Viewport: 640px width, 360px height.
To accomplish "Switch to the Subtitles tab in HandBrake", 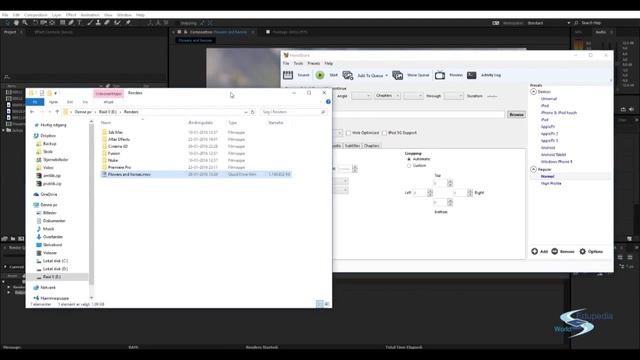I will 352,146.
